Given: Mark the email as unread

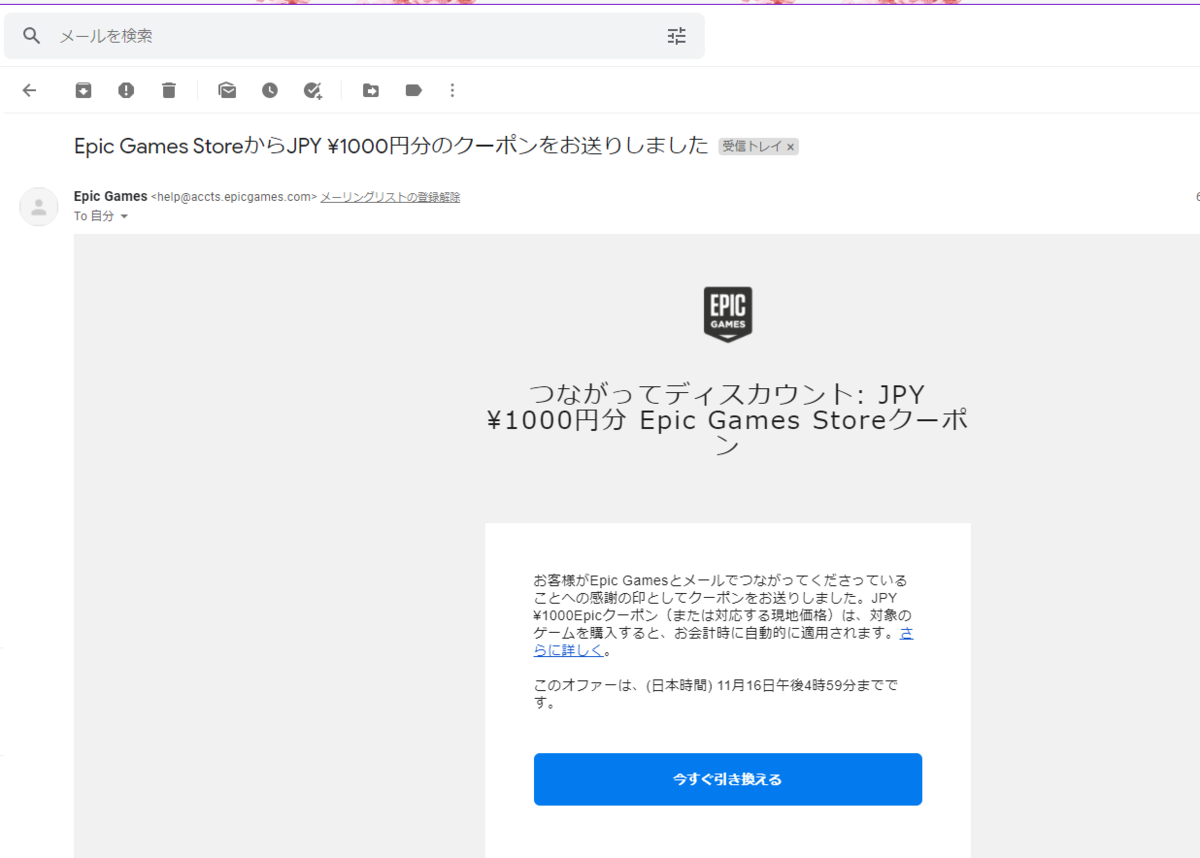Looking at the screenshot, I should (x=227, y=91).
